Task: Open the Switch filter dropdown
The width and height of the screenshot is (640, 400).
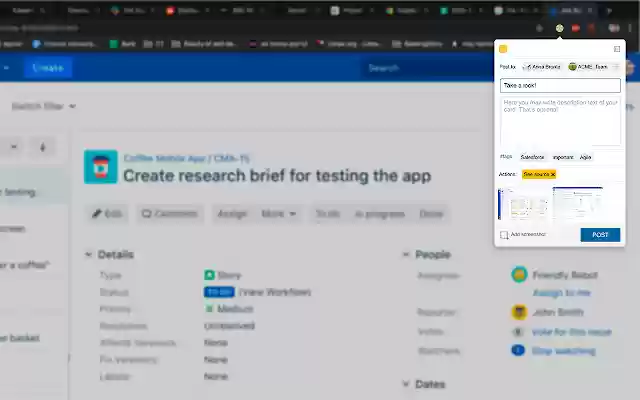Action: pos(43,107)
